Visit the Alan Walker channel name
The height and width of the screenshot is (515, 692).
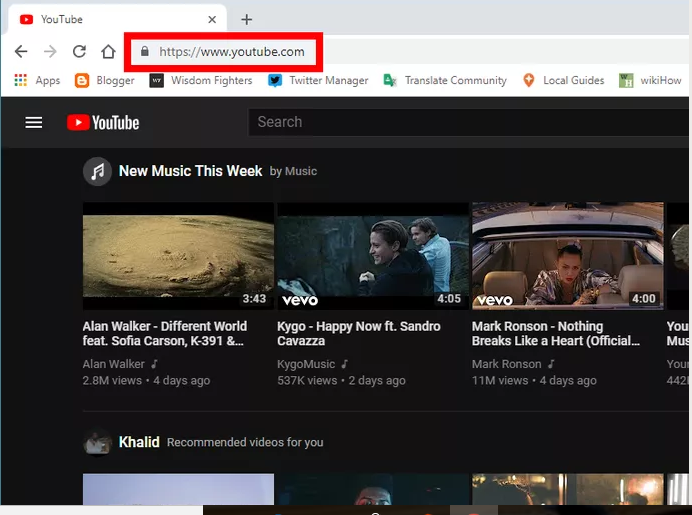coord(113,364)
